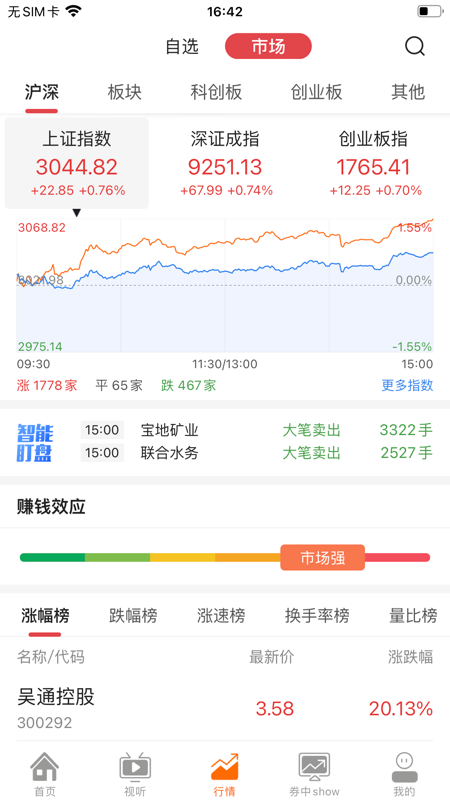
Task: Switch to the 科创板 tab
Action: point(216,92)
